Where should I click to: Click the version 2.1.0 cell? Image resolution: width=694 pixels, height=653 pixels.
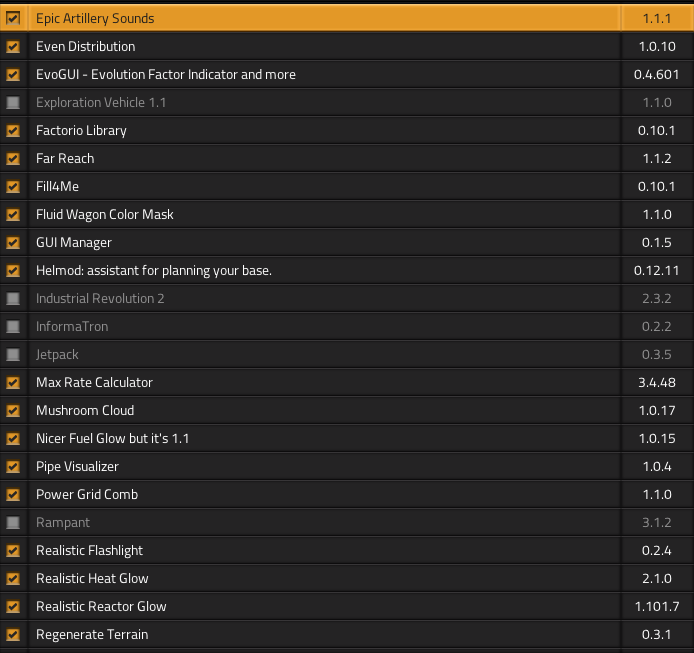[657, 578]
